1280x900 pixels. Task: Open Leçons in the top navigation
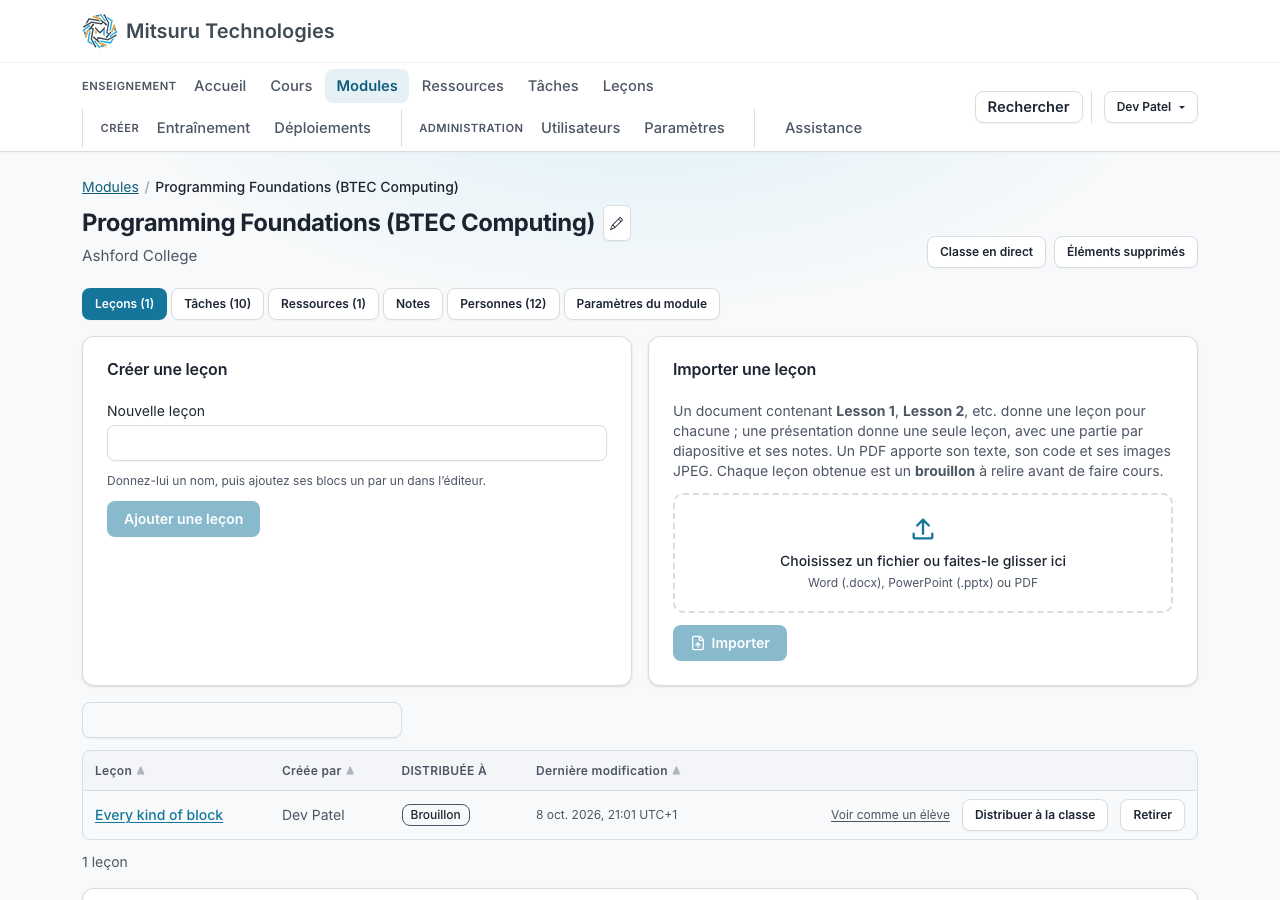(x=628, y=86)
